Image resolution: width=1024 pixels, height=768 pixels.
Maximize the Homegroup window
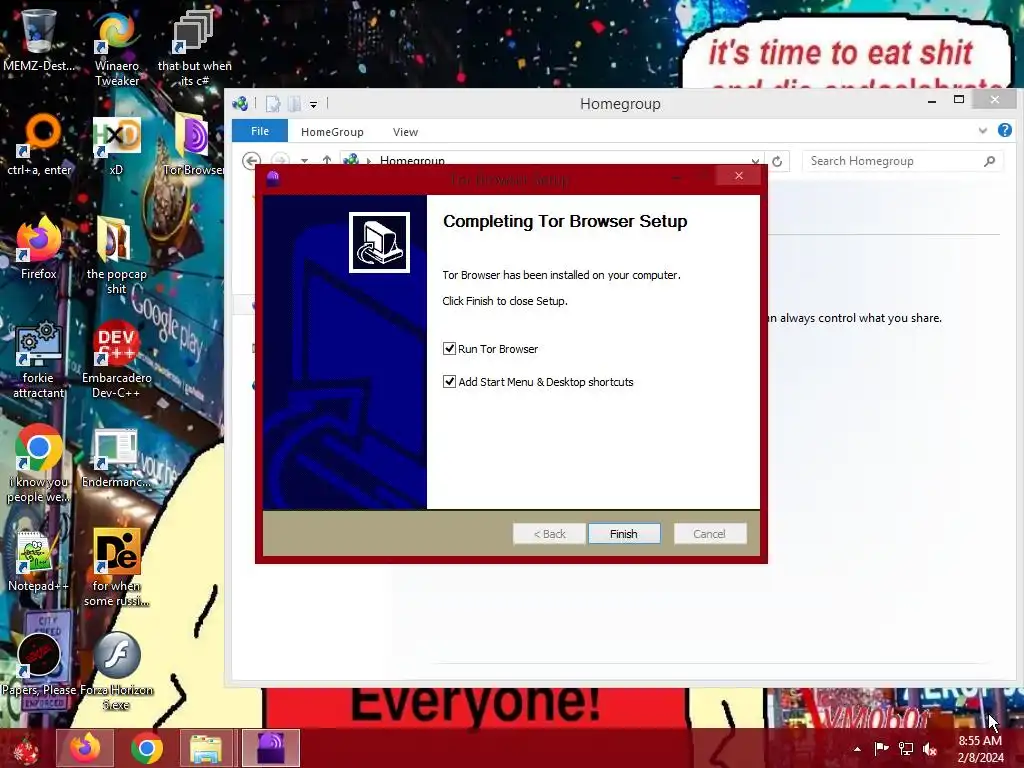pyautogui.click(x=959, y=100)
